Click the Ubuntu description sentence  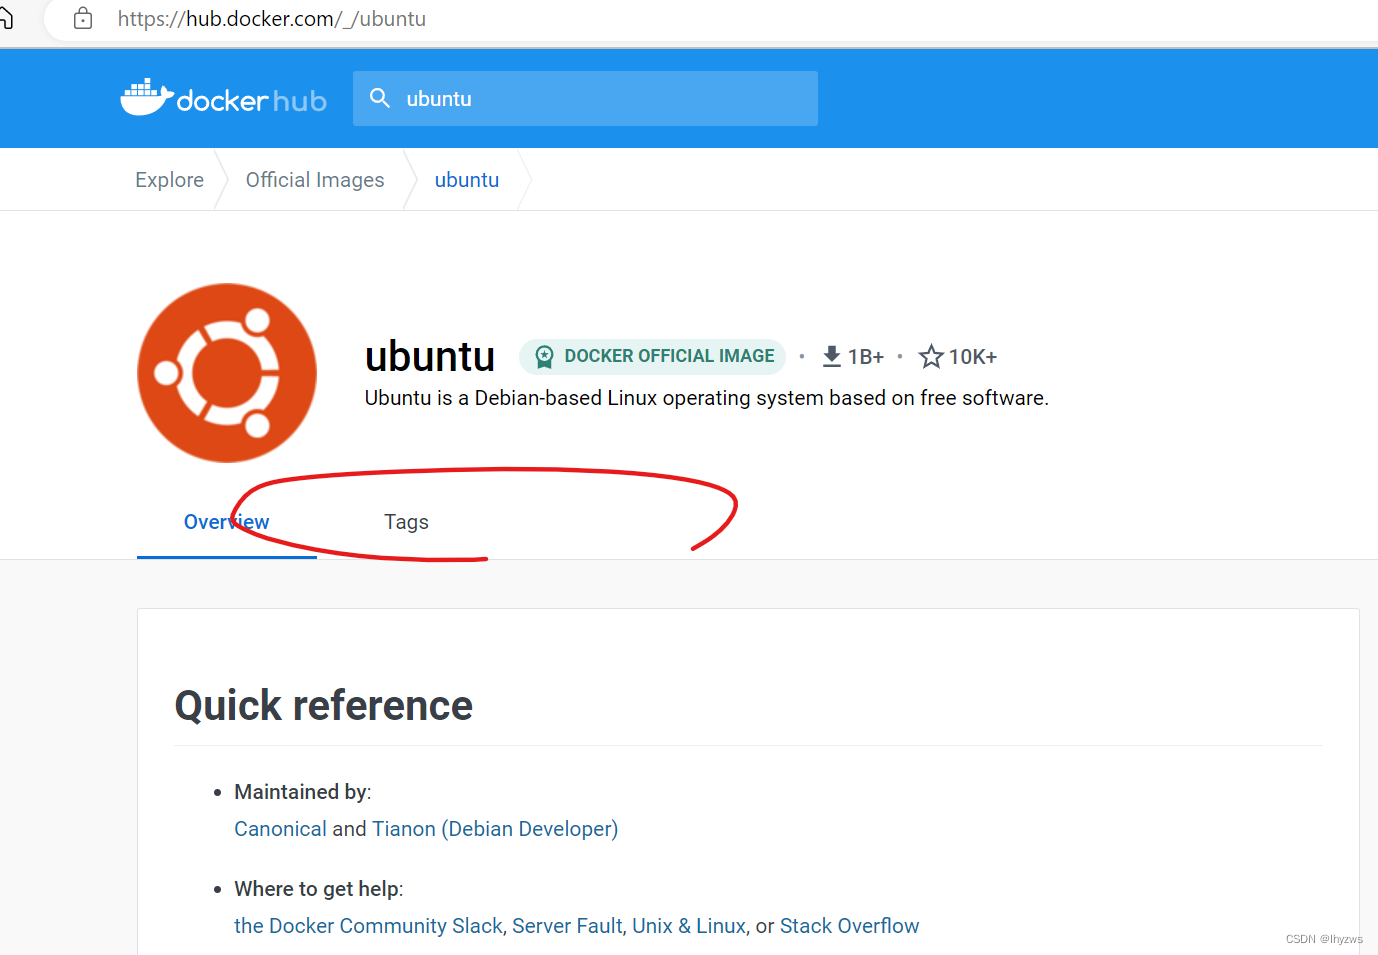click(x=707, y=398)
